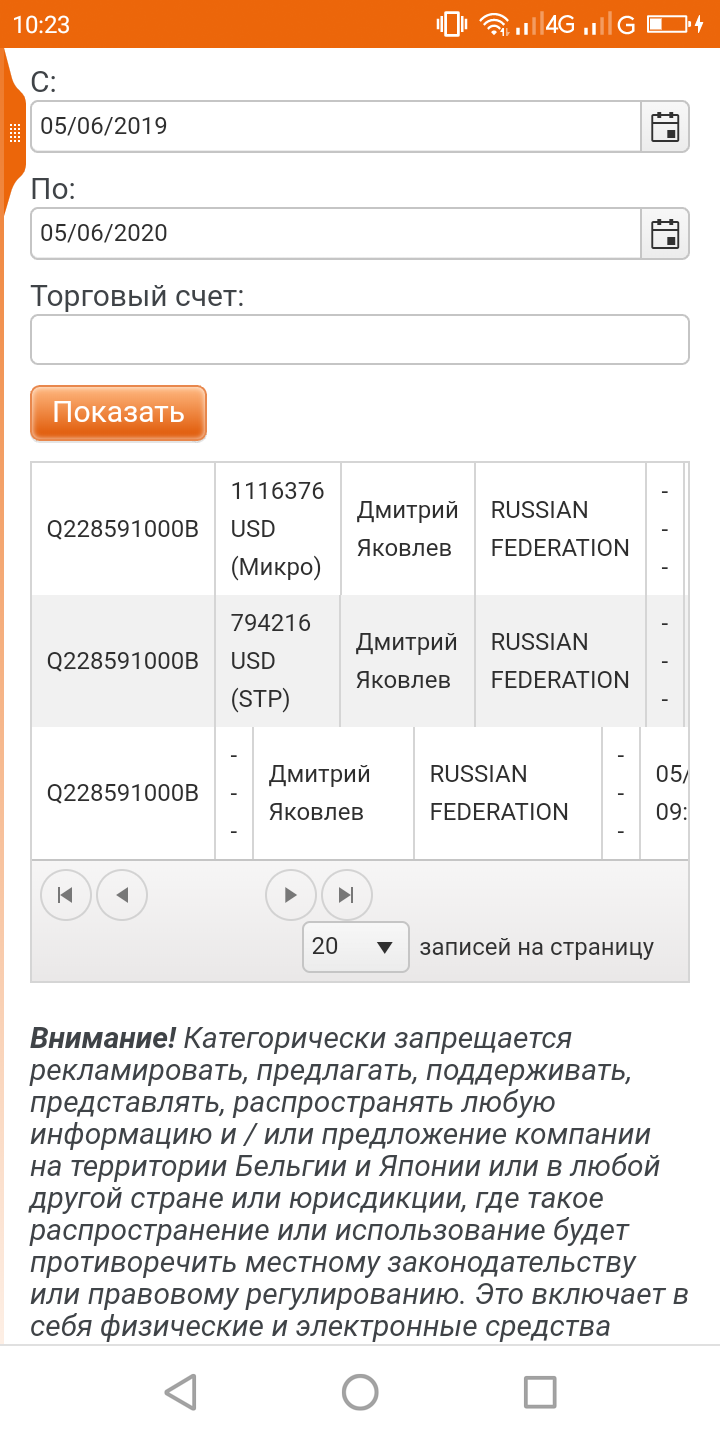
Task: Click the Показать button
Action: (x=118, y=413)
